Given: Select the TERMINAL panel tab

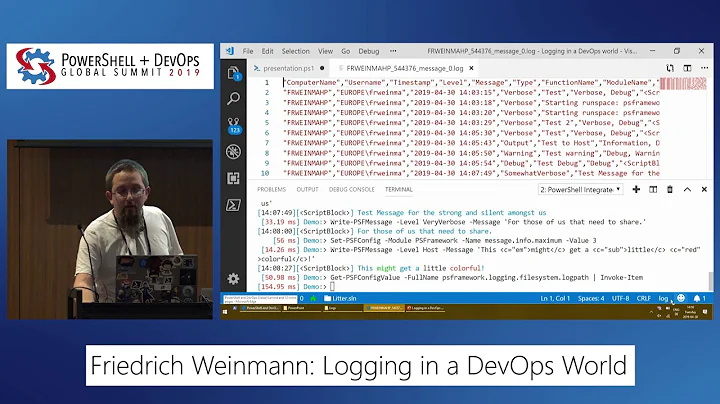Looking at the screenshot, I should pos(399,189).
